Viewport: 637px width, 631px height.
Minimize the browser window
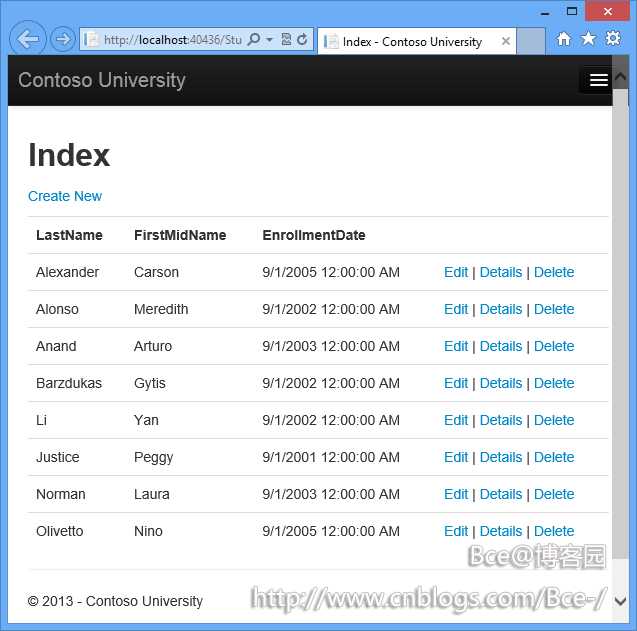pos(545,13)
